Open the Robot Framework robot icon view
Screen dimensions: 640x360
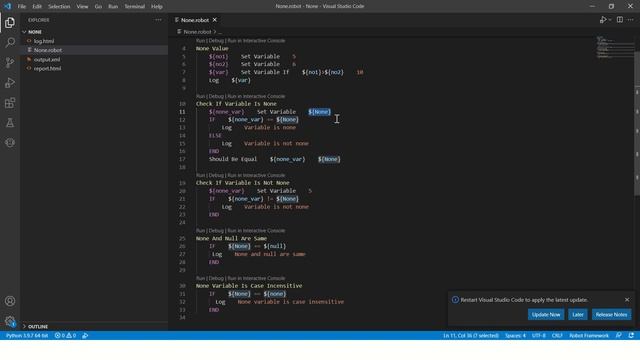coord(10,142)
